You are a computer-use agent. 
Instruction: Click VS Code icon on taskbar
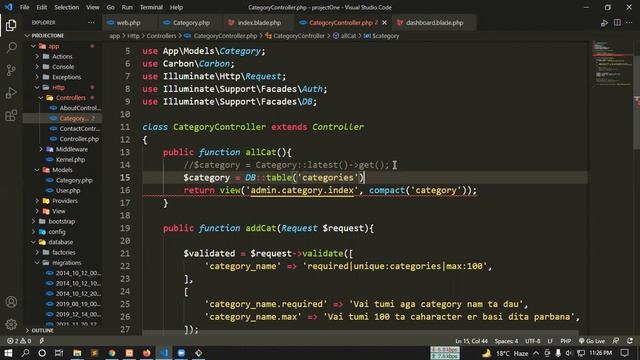(164, 353)
